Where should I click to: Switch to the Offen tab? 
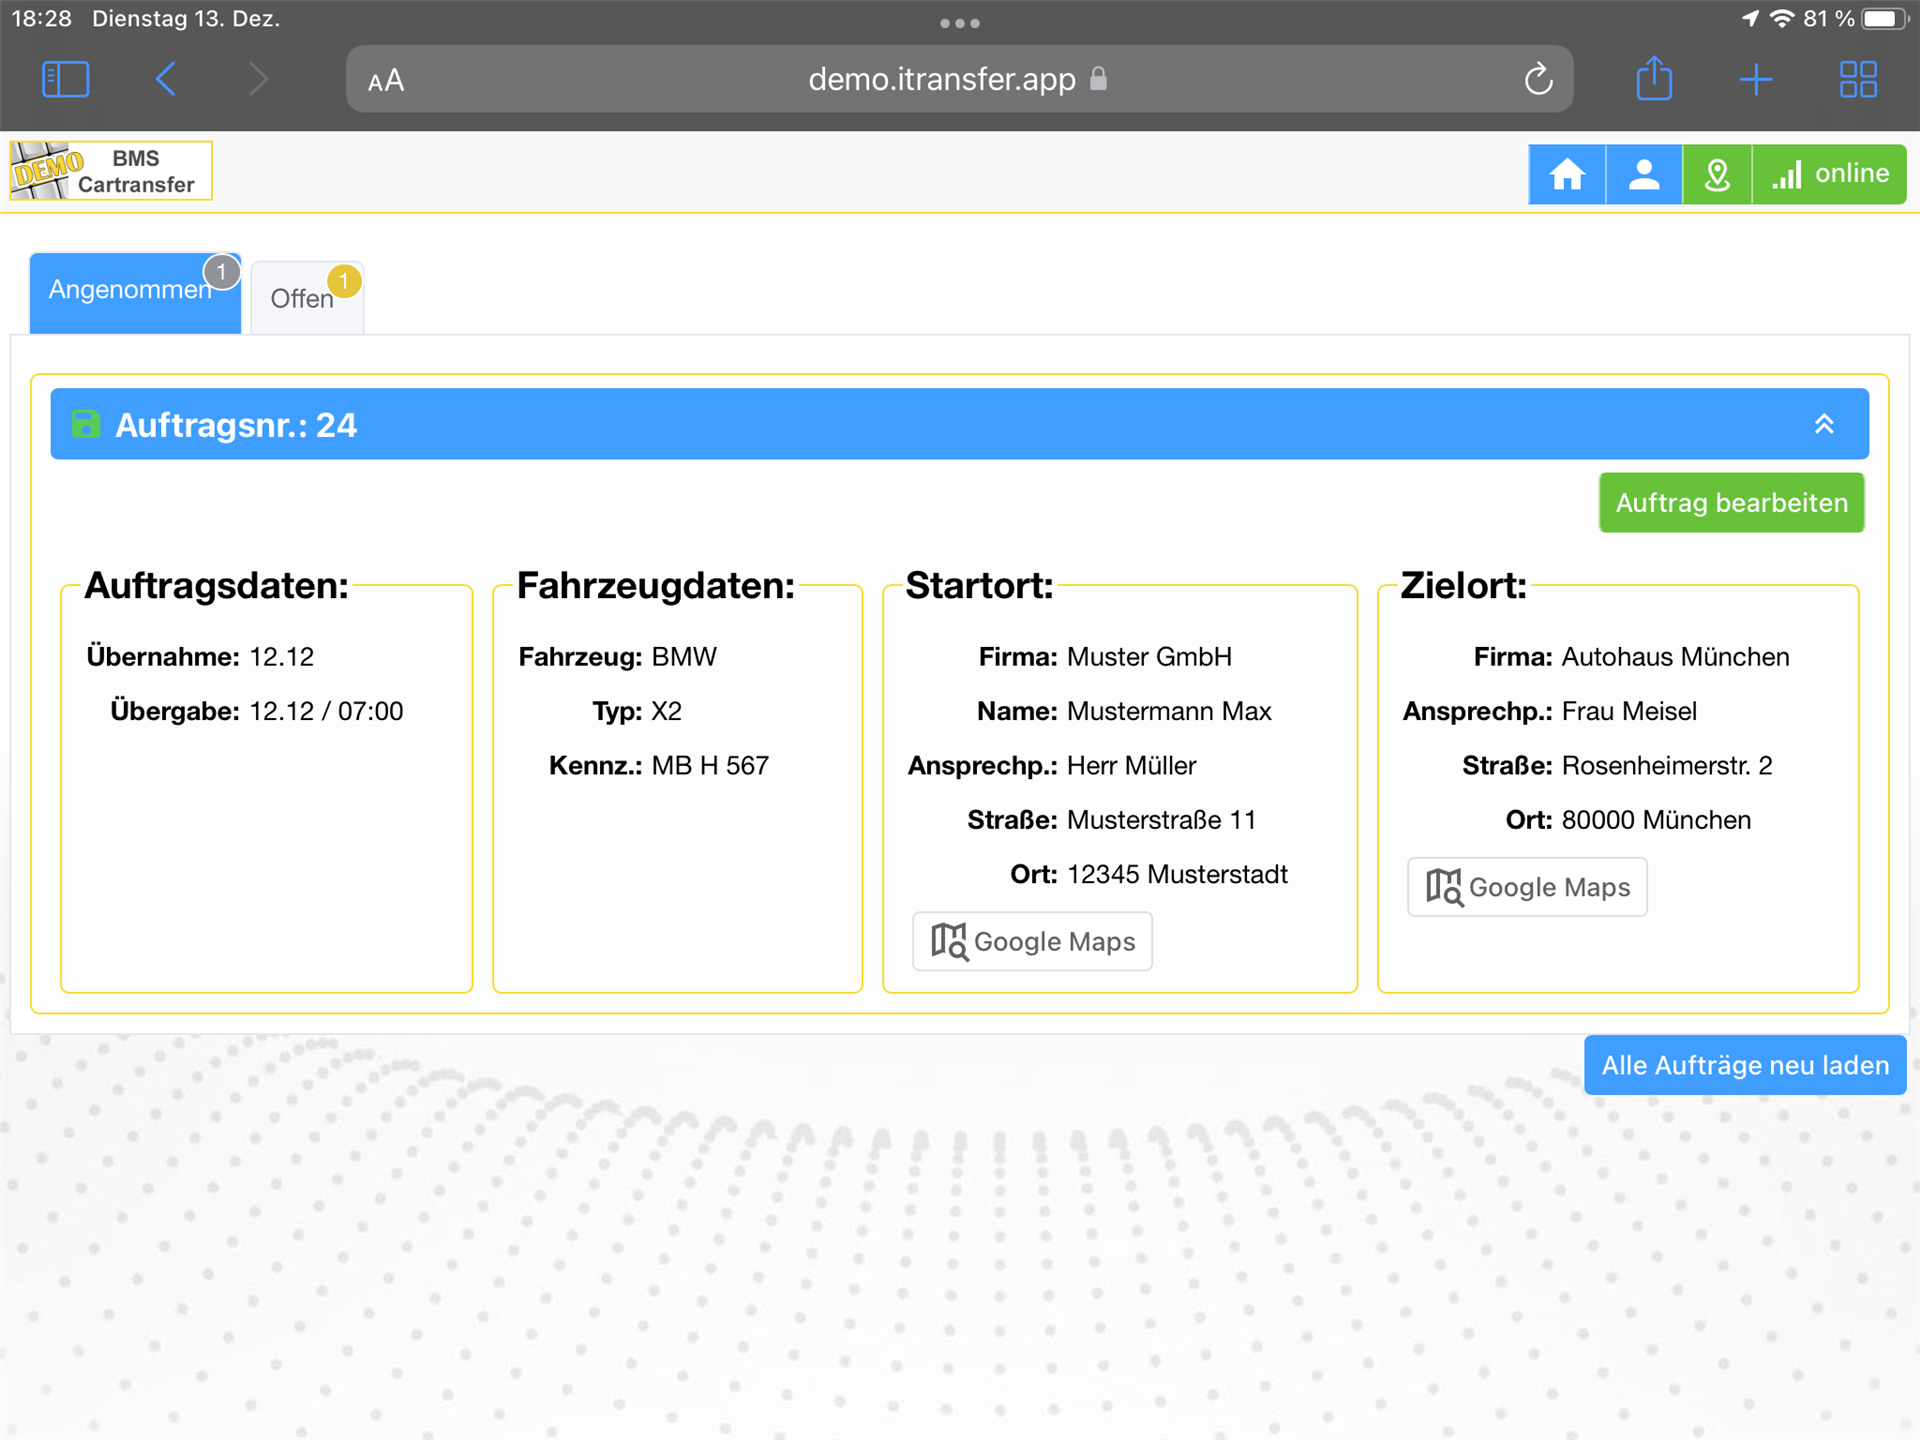pyautogui.click(x=306, y=298)
